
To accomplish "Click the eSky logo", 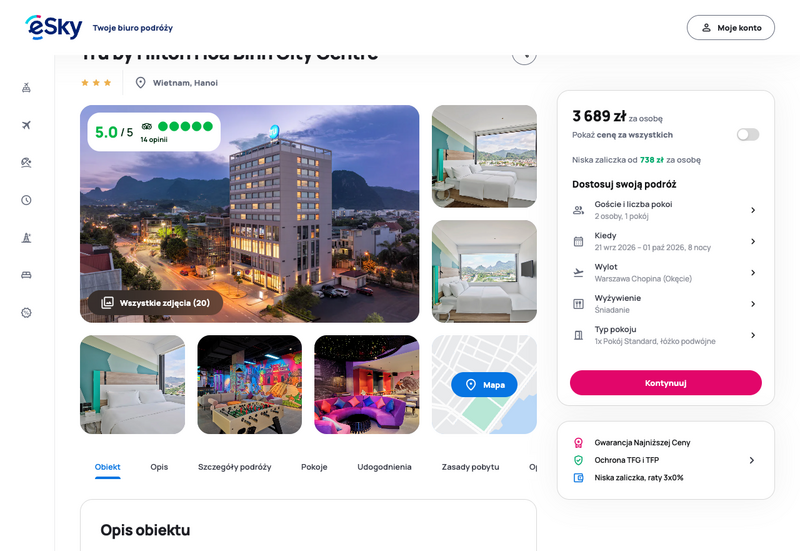I will [x=54, y=27].
